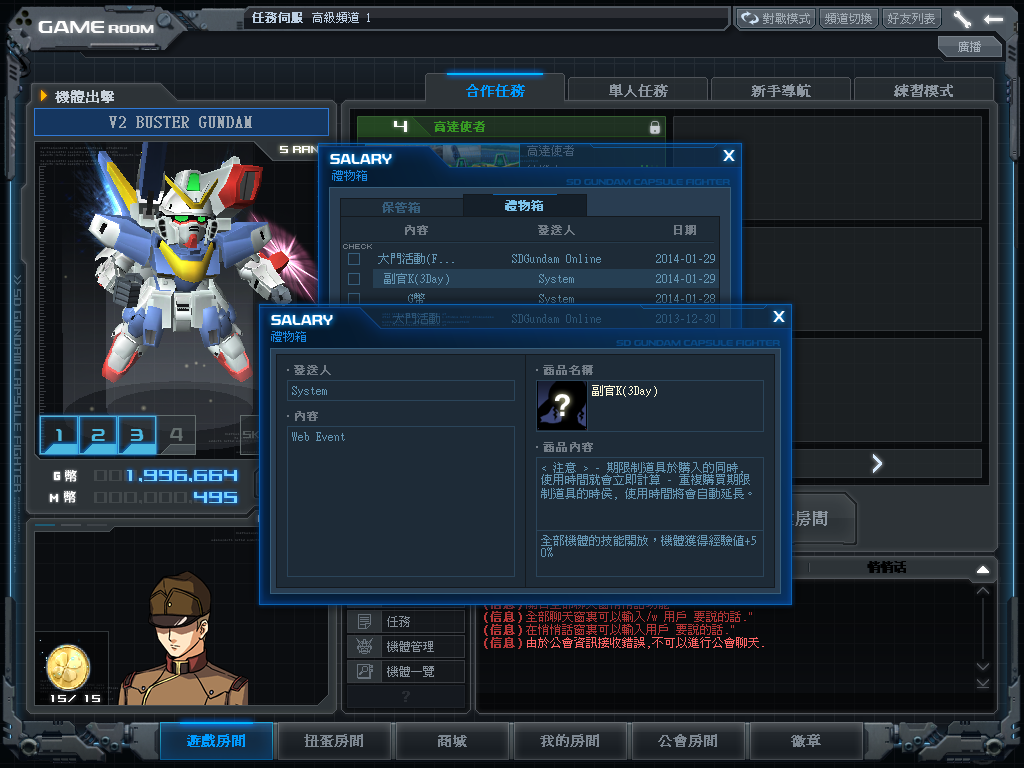The width and height of the screenshot is (1024, 768).
Task: Click the 機體管理 button
Action: (406, 647)
